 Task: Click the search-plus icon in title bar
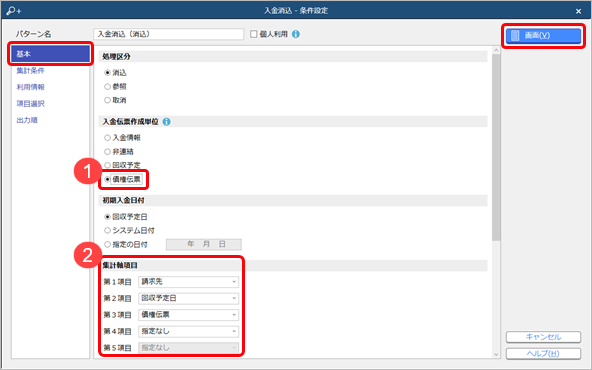tap(14, 11)
